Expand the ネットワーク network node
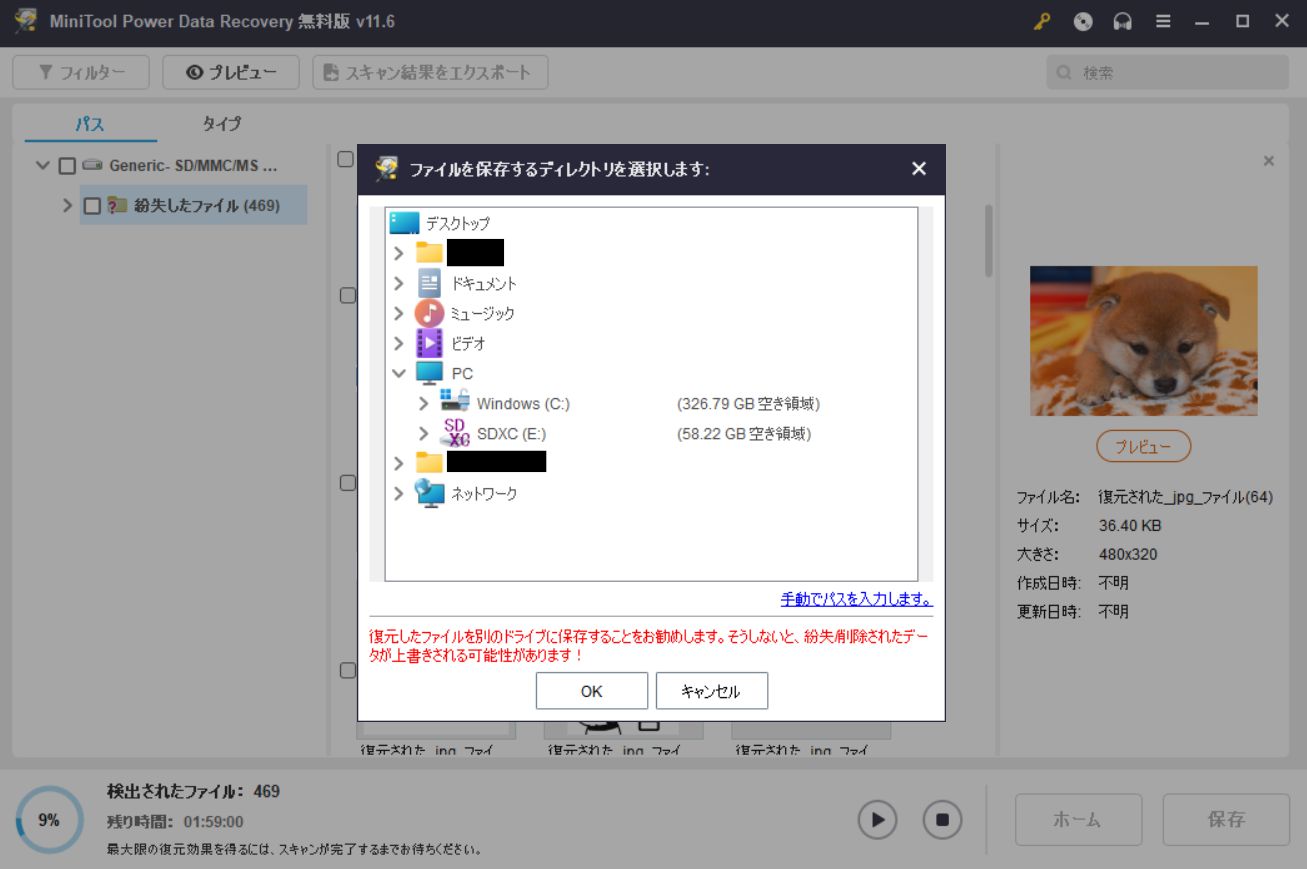This screenshot has width=1307, height=869. tap(399, 493)
